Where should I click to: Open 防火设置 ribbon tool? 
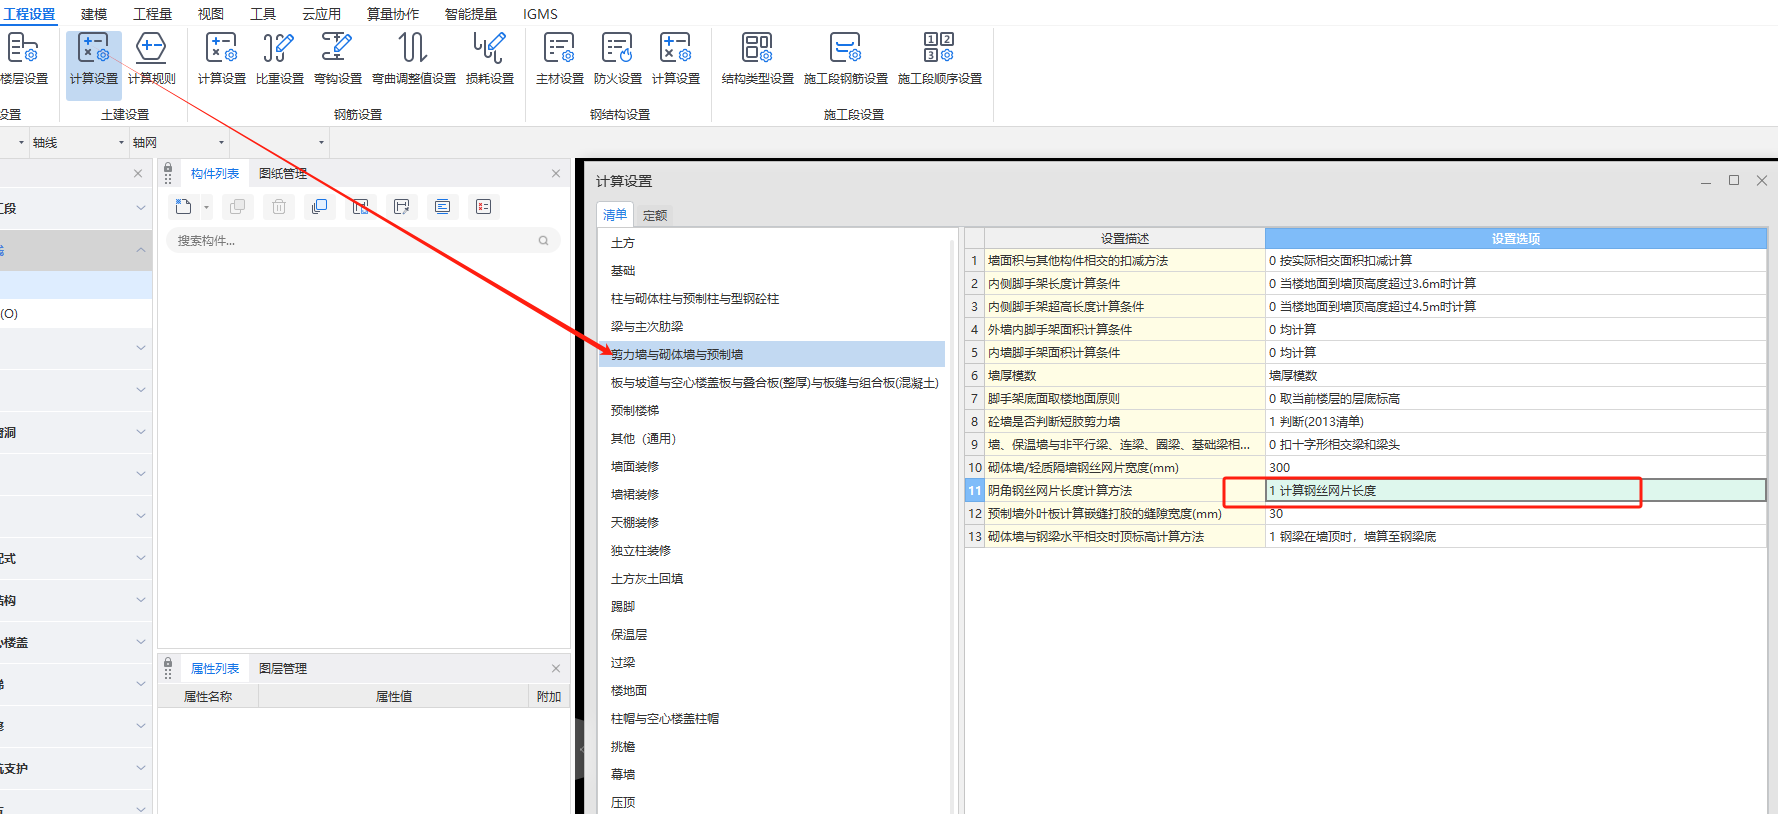[617, 60]
